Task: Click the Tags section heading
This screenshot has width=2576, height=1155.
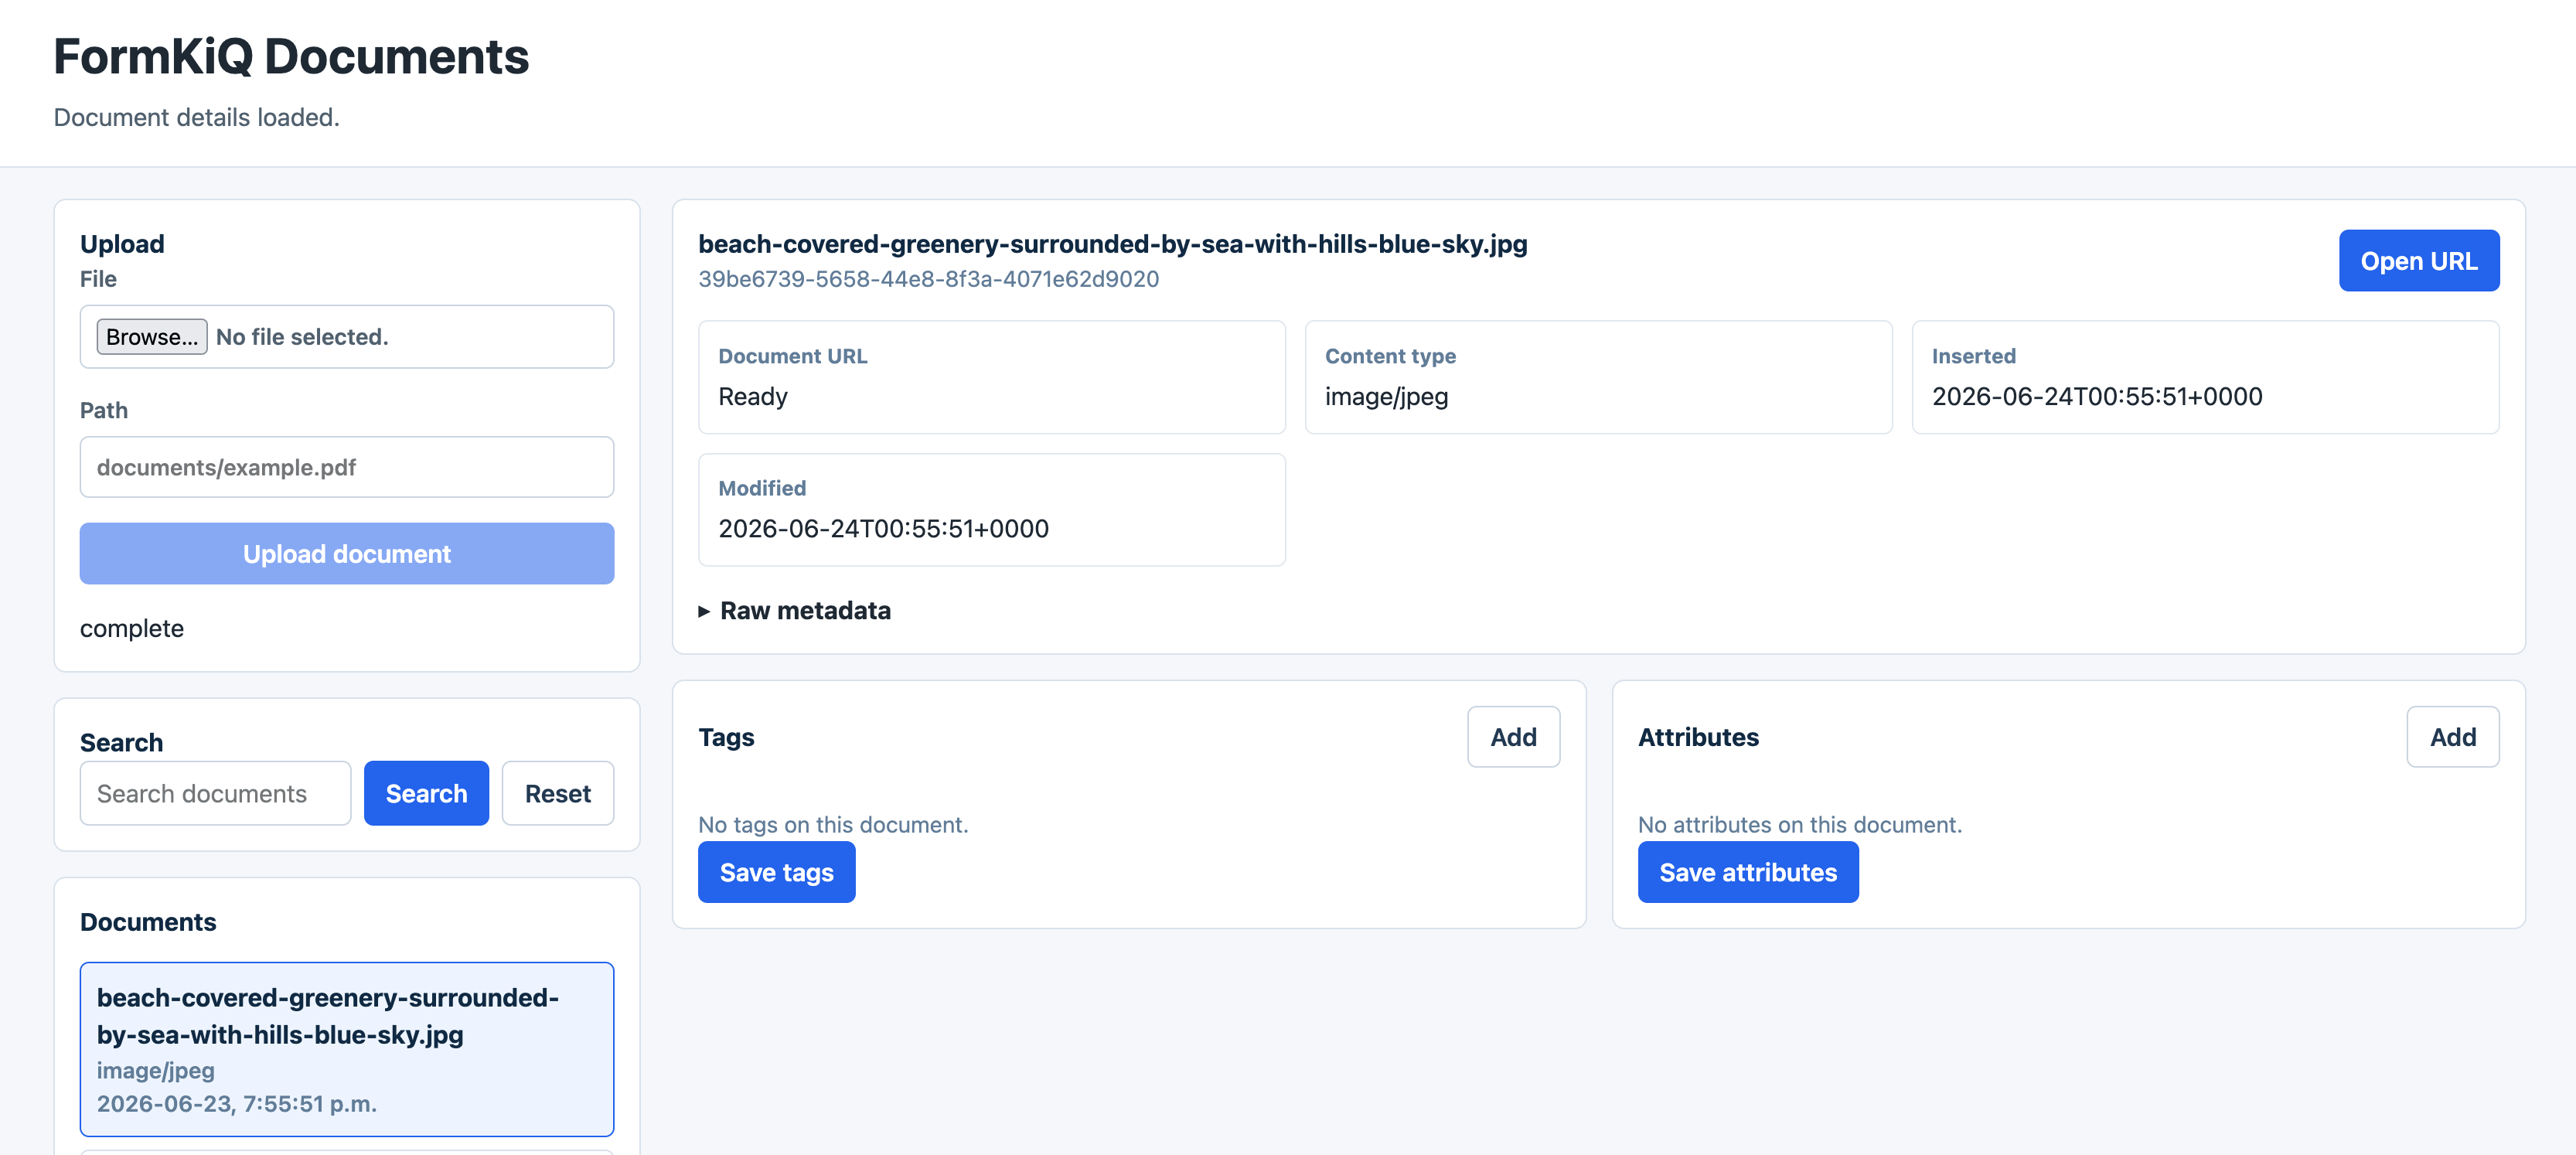Action: click(726, 737)
